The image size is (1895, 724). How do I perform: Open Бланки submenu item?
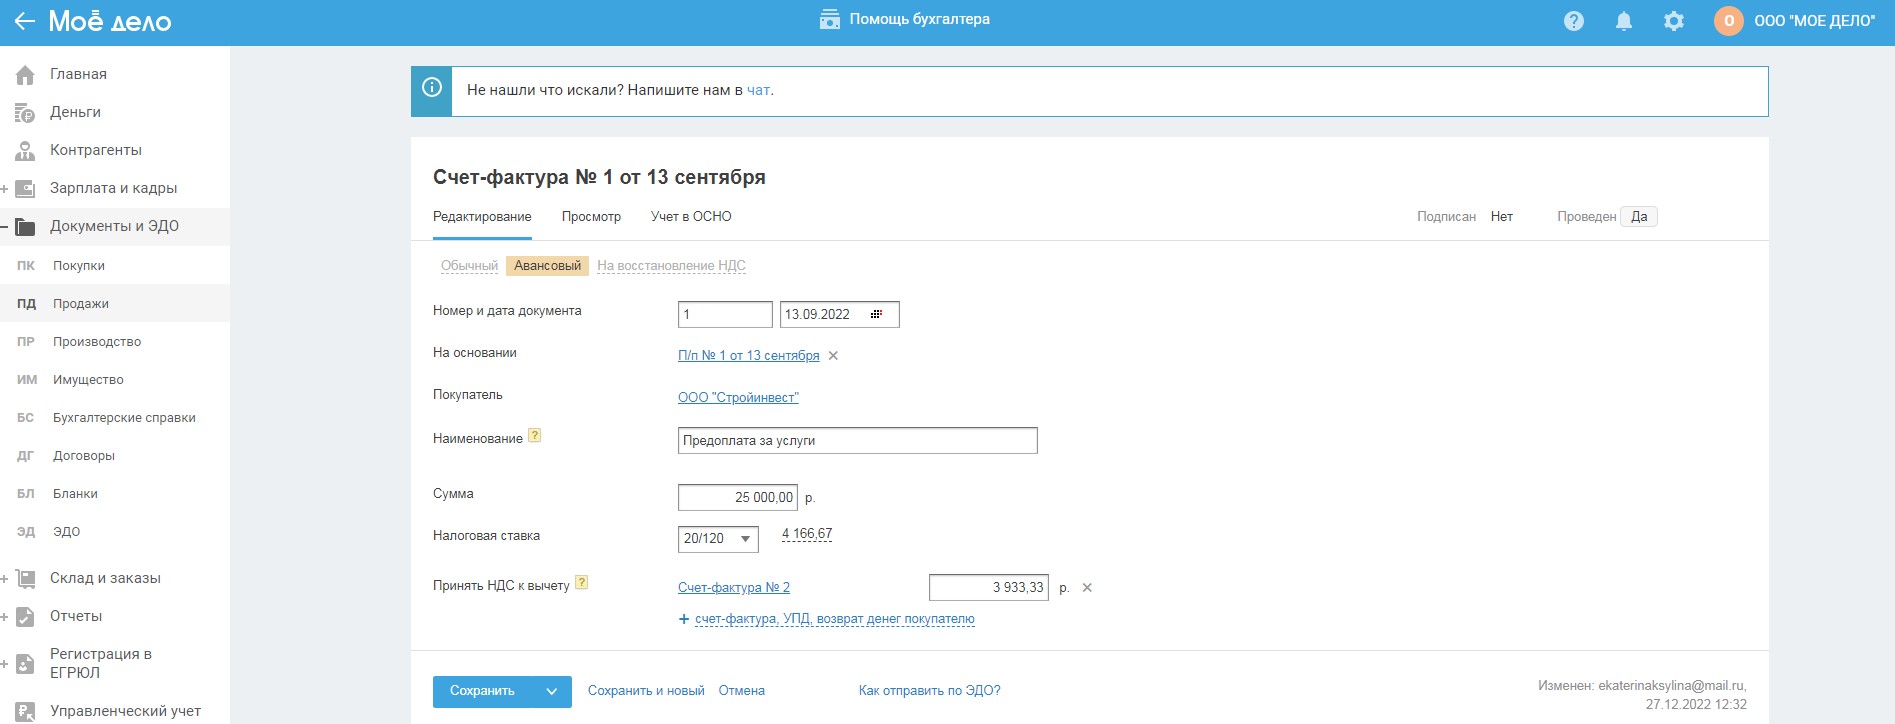[75, 494]
